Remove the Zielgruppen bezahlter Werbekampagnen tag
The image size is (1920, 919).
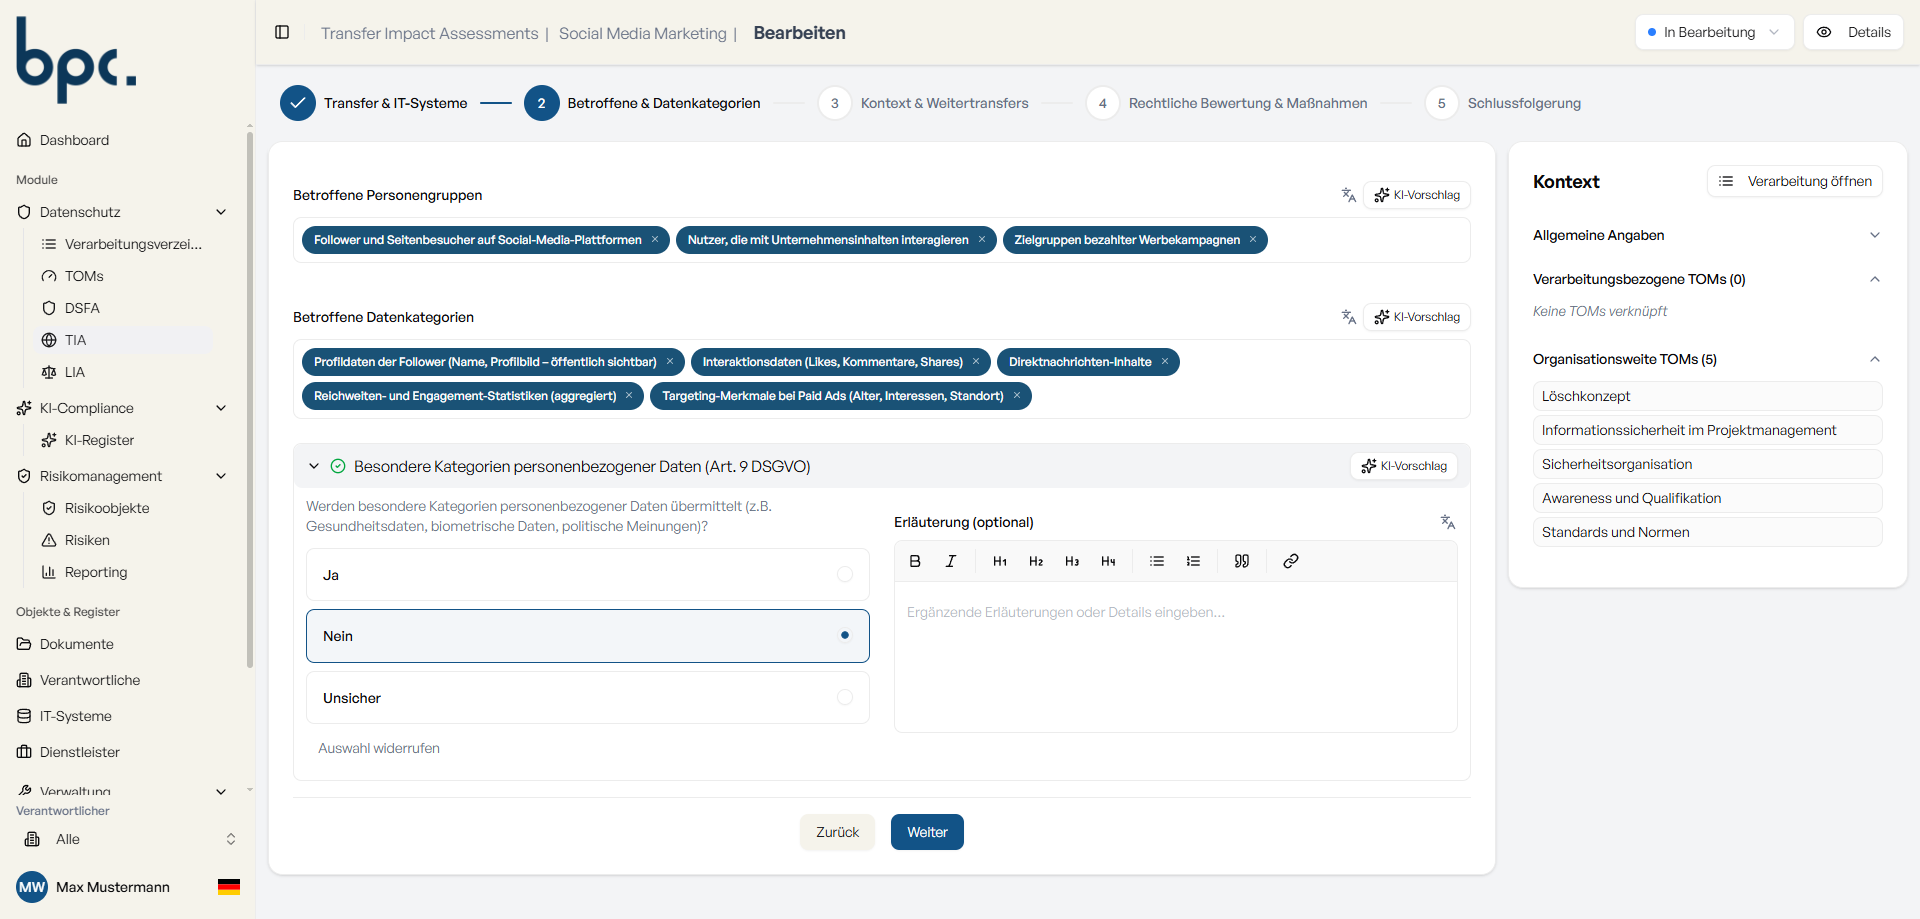click(1253, 240)
